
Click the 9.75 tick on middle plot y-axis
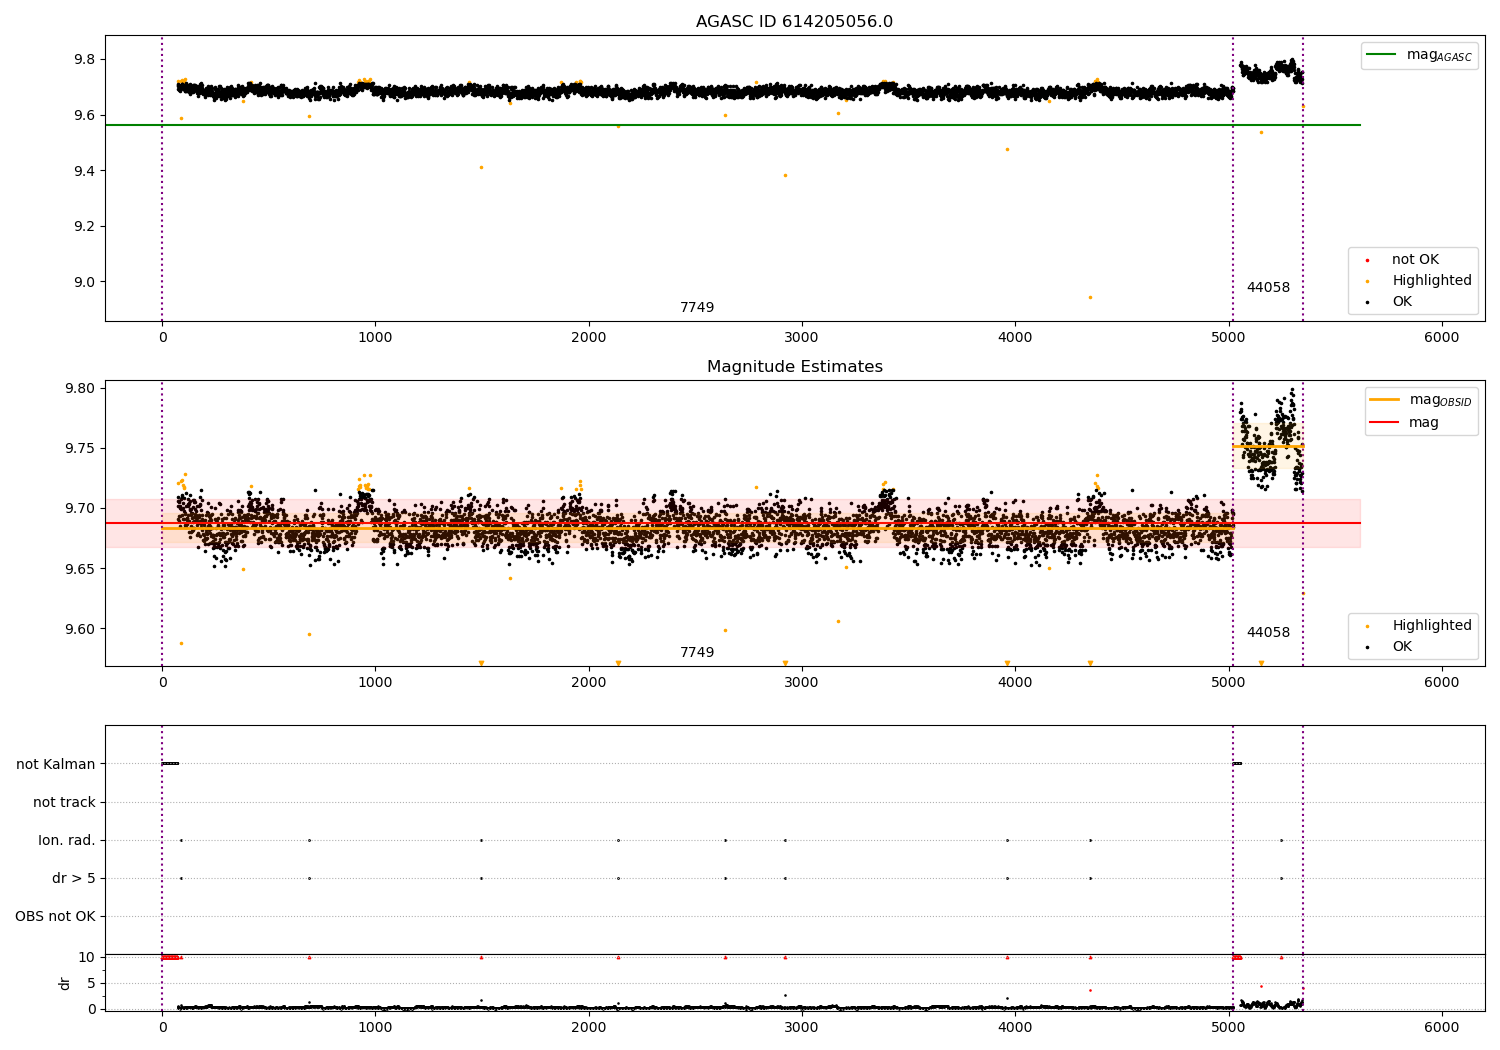tap(80, 448)
